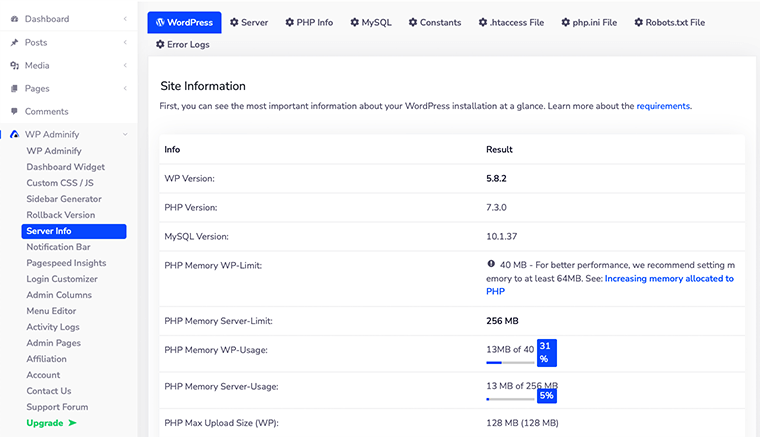Collapse the WP Adminify submenu chevron
The width and height of the screenshot is (760, 437).
[125, 134]
